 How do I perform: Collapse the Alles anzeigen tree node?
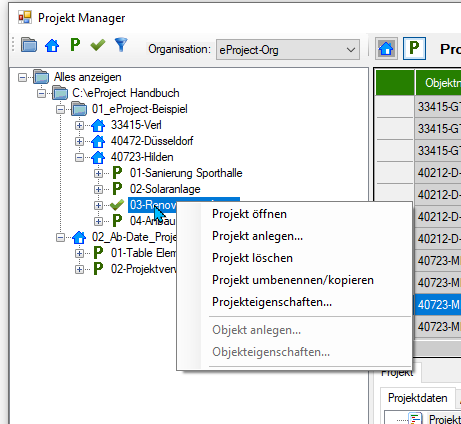(x=22, y=78)
